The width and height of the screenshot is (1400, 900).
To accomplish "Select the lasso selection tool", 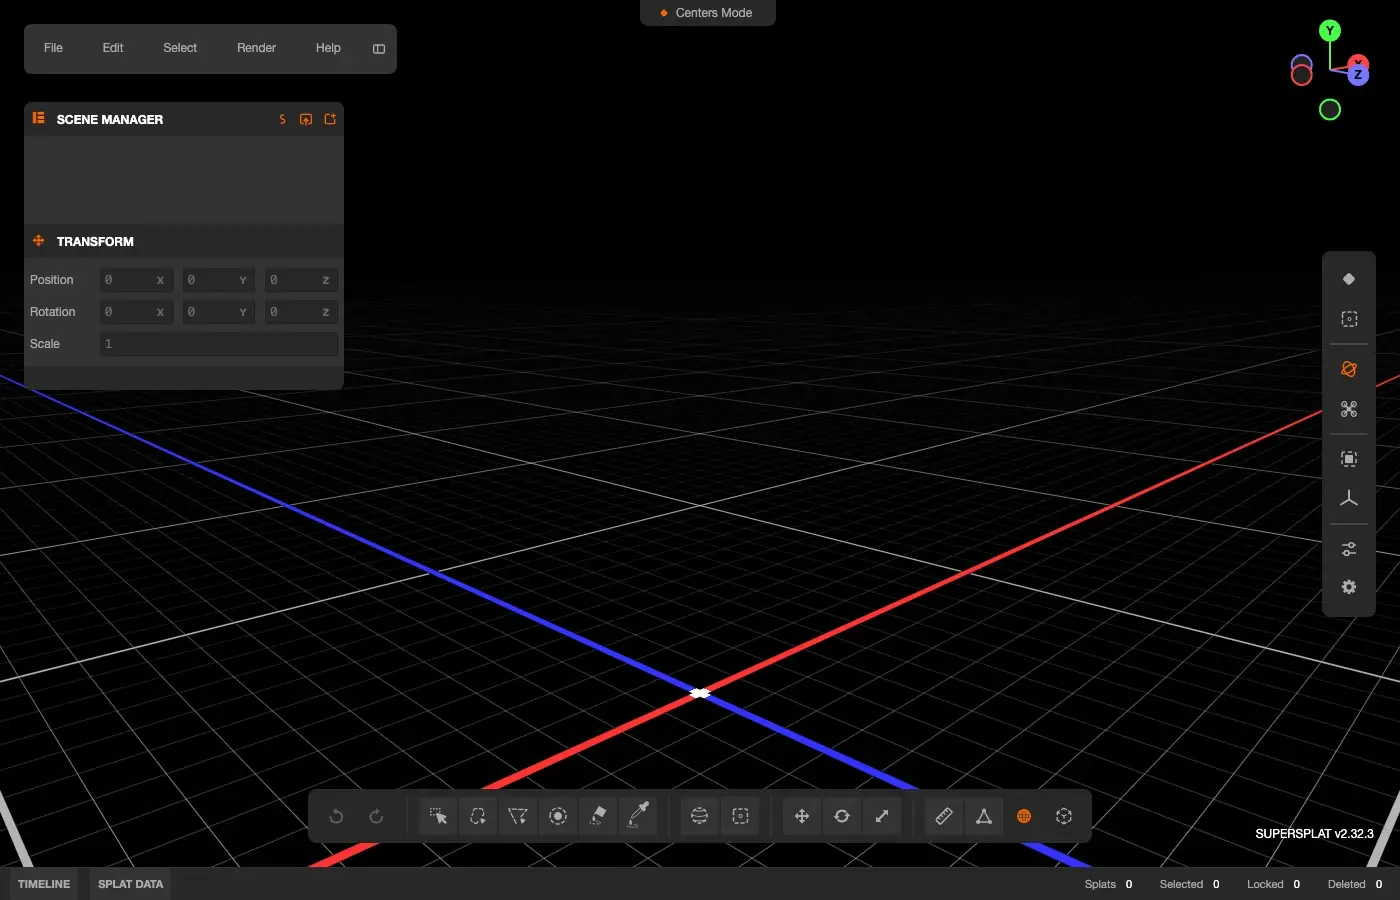I will tap(478, 816).
